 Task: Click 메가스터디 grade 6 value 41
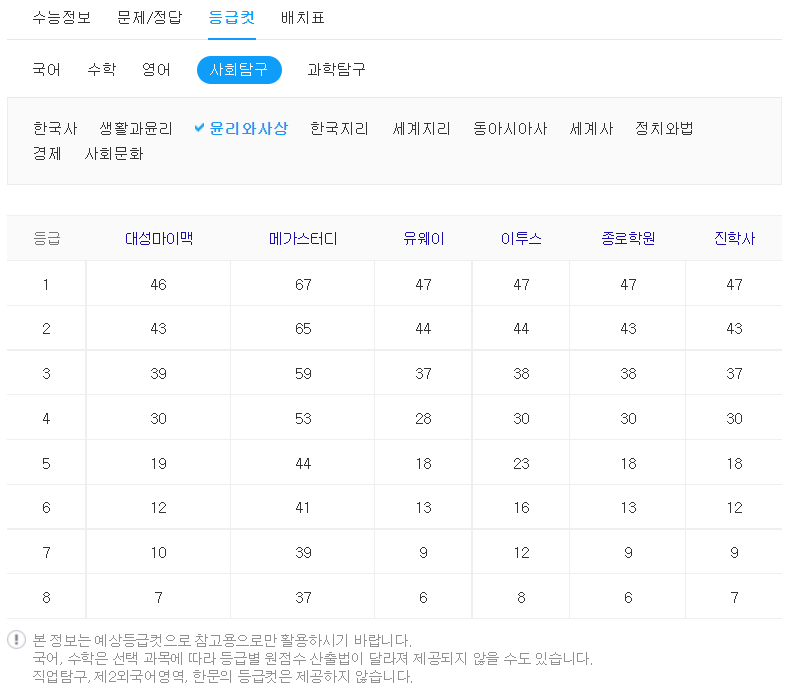(303, 508)
